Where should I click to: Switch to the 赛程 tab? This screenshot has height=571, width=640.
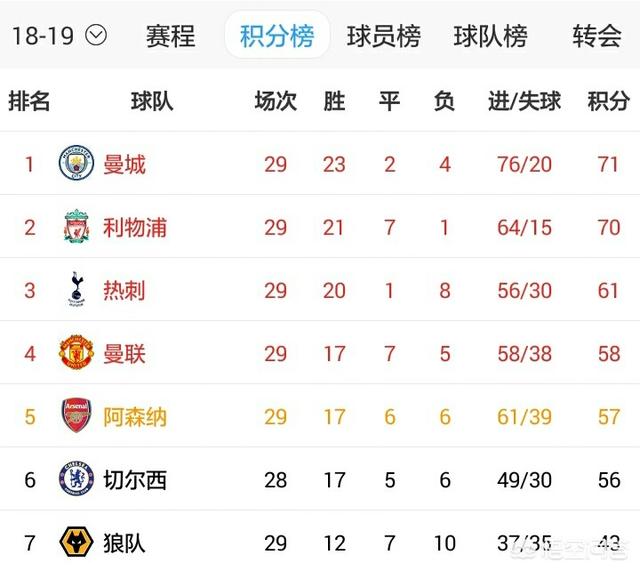(x=170, y=37)
